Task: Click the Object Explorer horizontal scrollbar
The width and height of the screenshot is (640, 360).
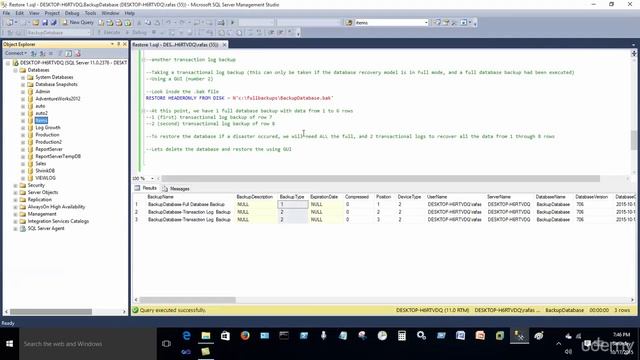Action: tap(51, 311)
